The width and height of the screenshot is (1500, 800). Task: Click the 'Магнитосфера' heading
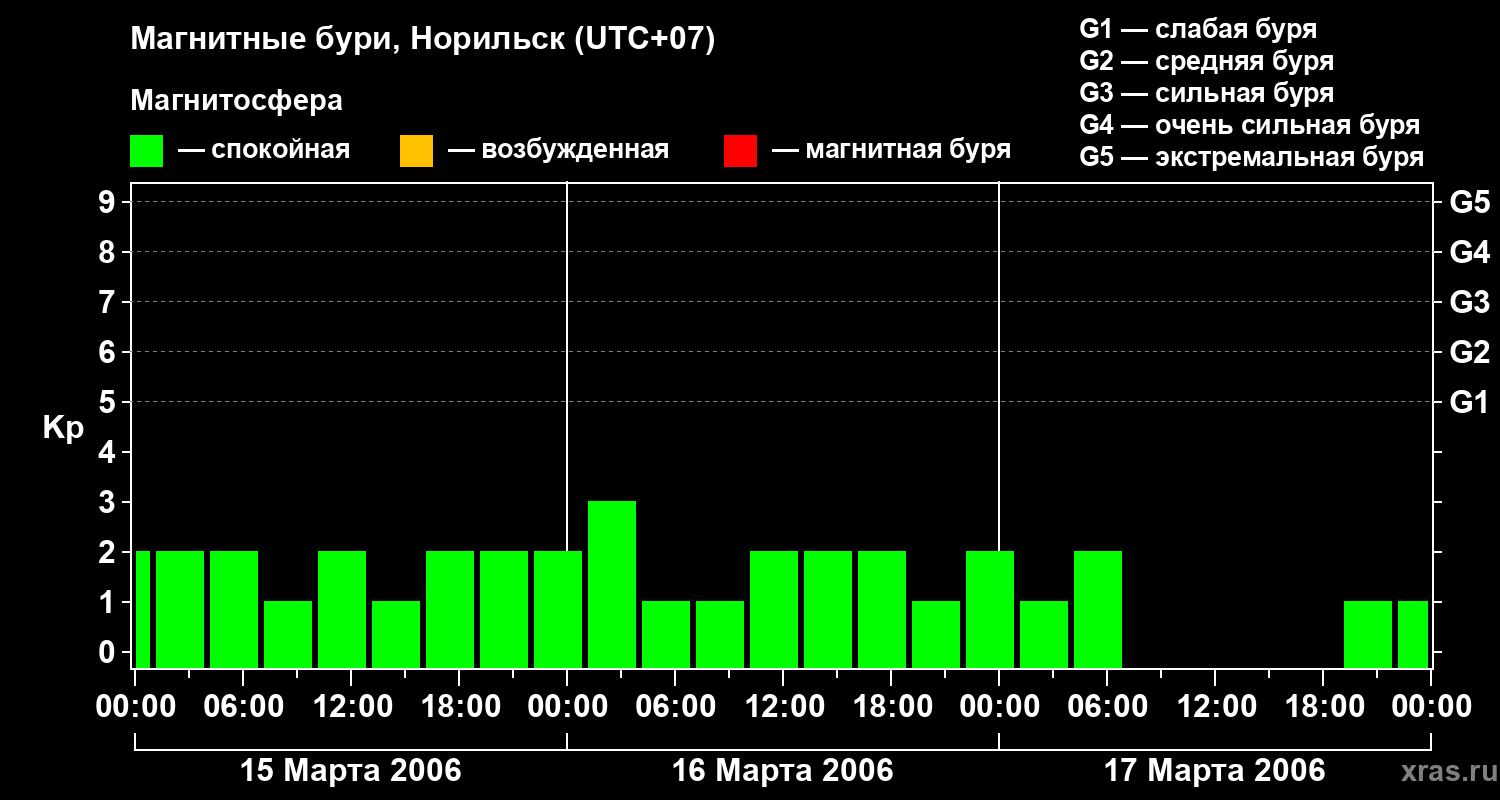coord(237,101)
